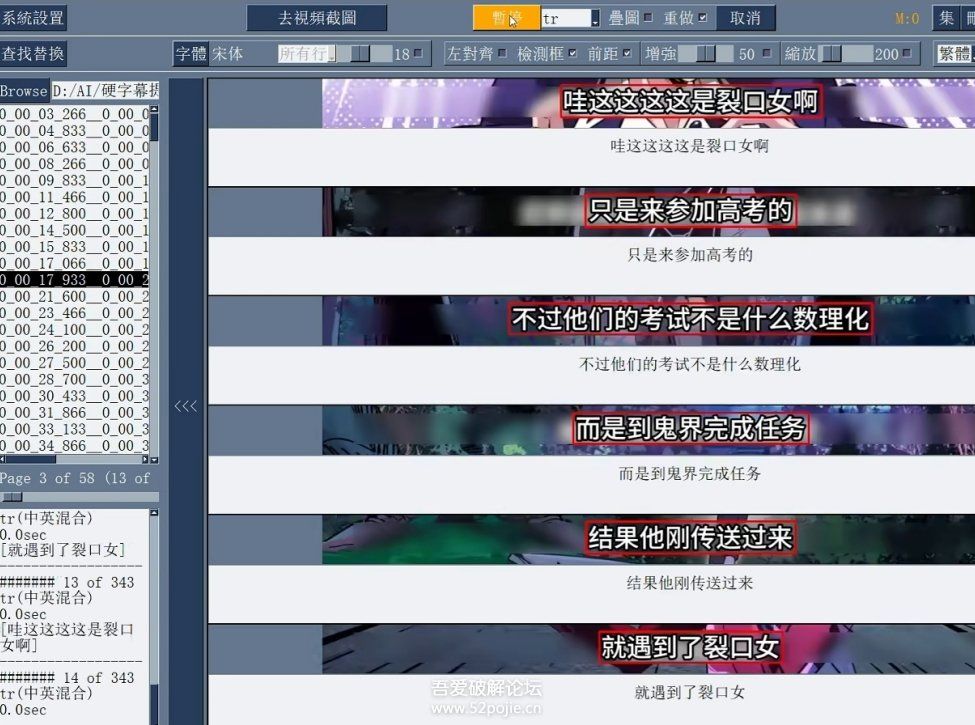Select file row 0_00_27_500

(75, 362)
